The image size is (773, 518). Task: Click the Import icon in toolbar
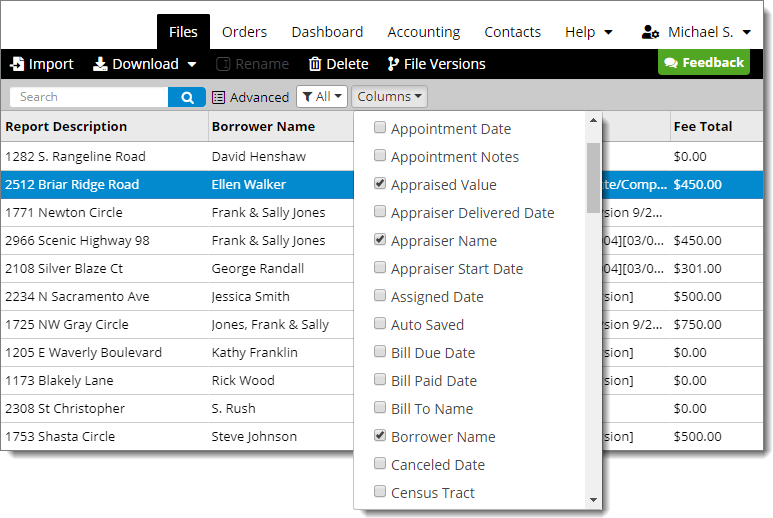pos(17,64)
